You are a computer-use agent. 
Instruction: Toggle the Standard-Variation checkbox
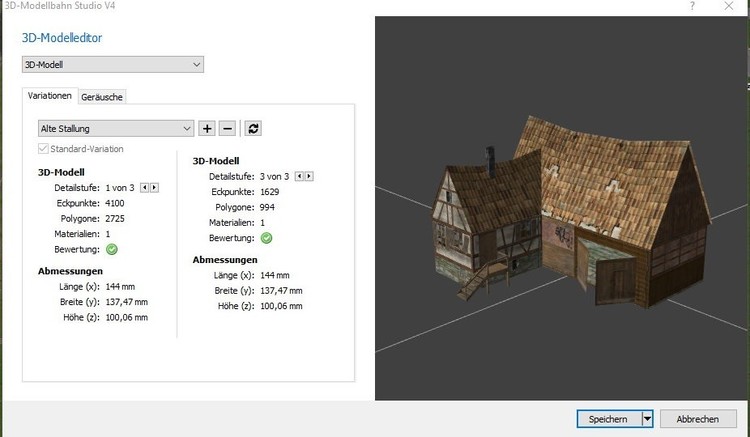pyautogui.click(x=42, y=149)
